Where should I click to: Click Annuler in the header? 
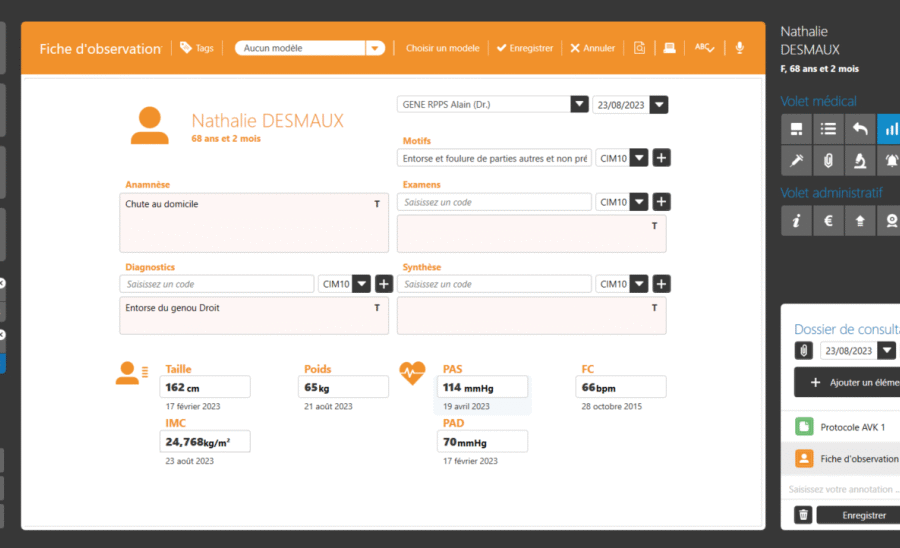click(x=592, y=48)
